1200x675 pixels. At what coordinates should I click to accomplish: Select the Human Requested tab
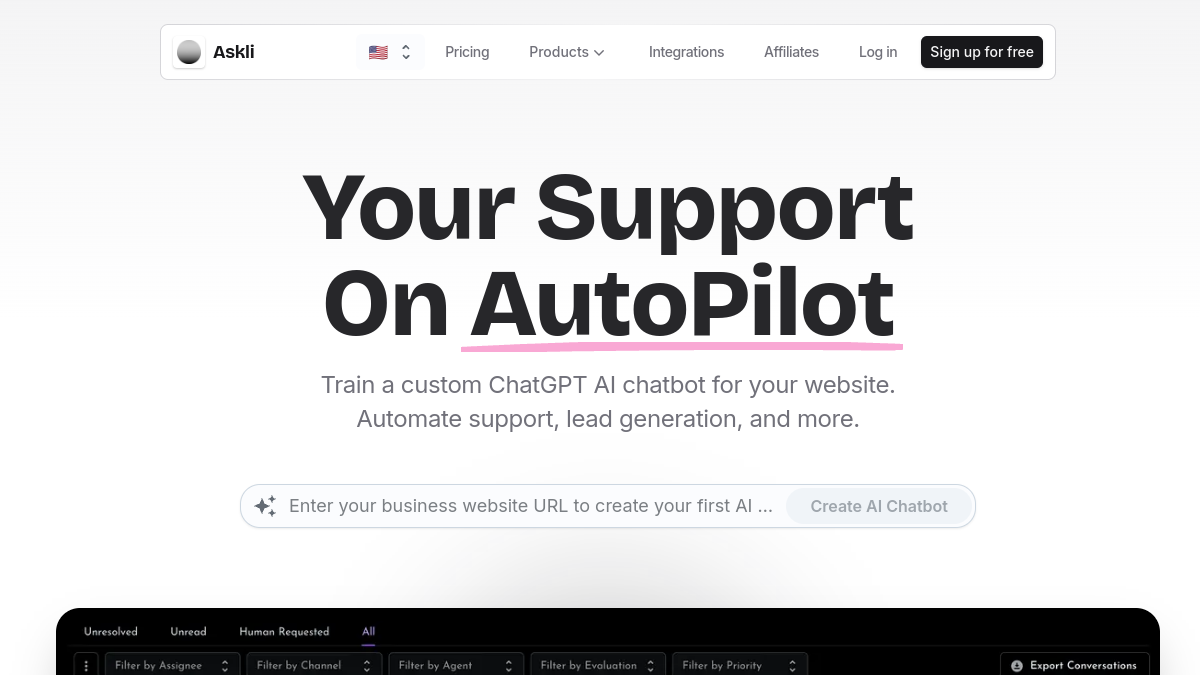(284, 632)
